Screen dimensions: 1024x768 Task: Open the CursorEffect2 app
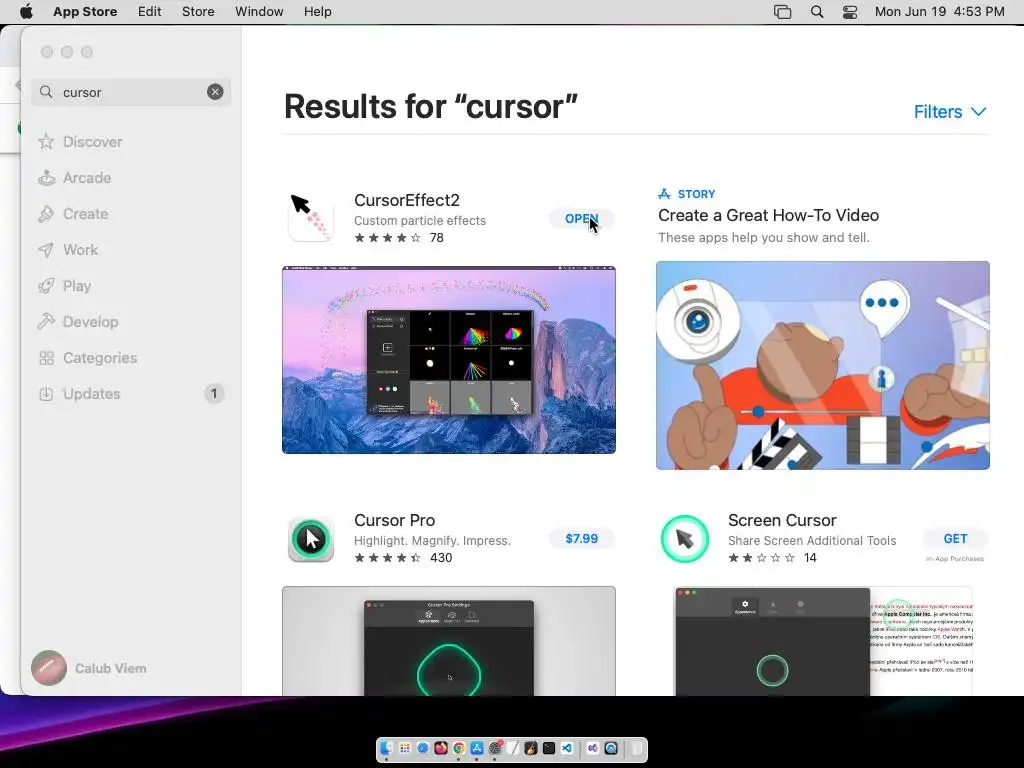[581, 219]
